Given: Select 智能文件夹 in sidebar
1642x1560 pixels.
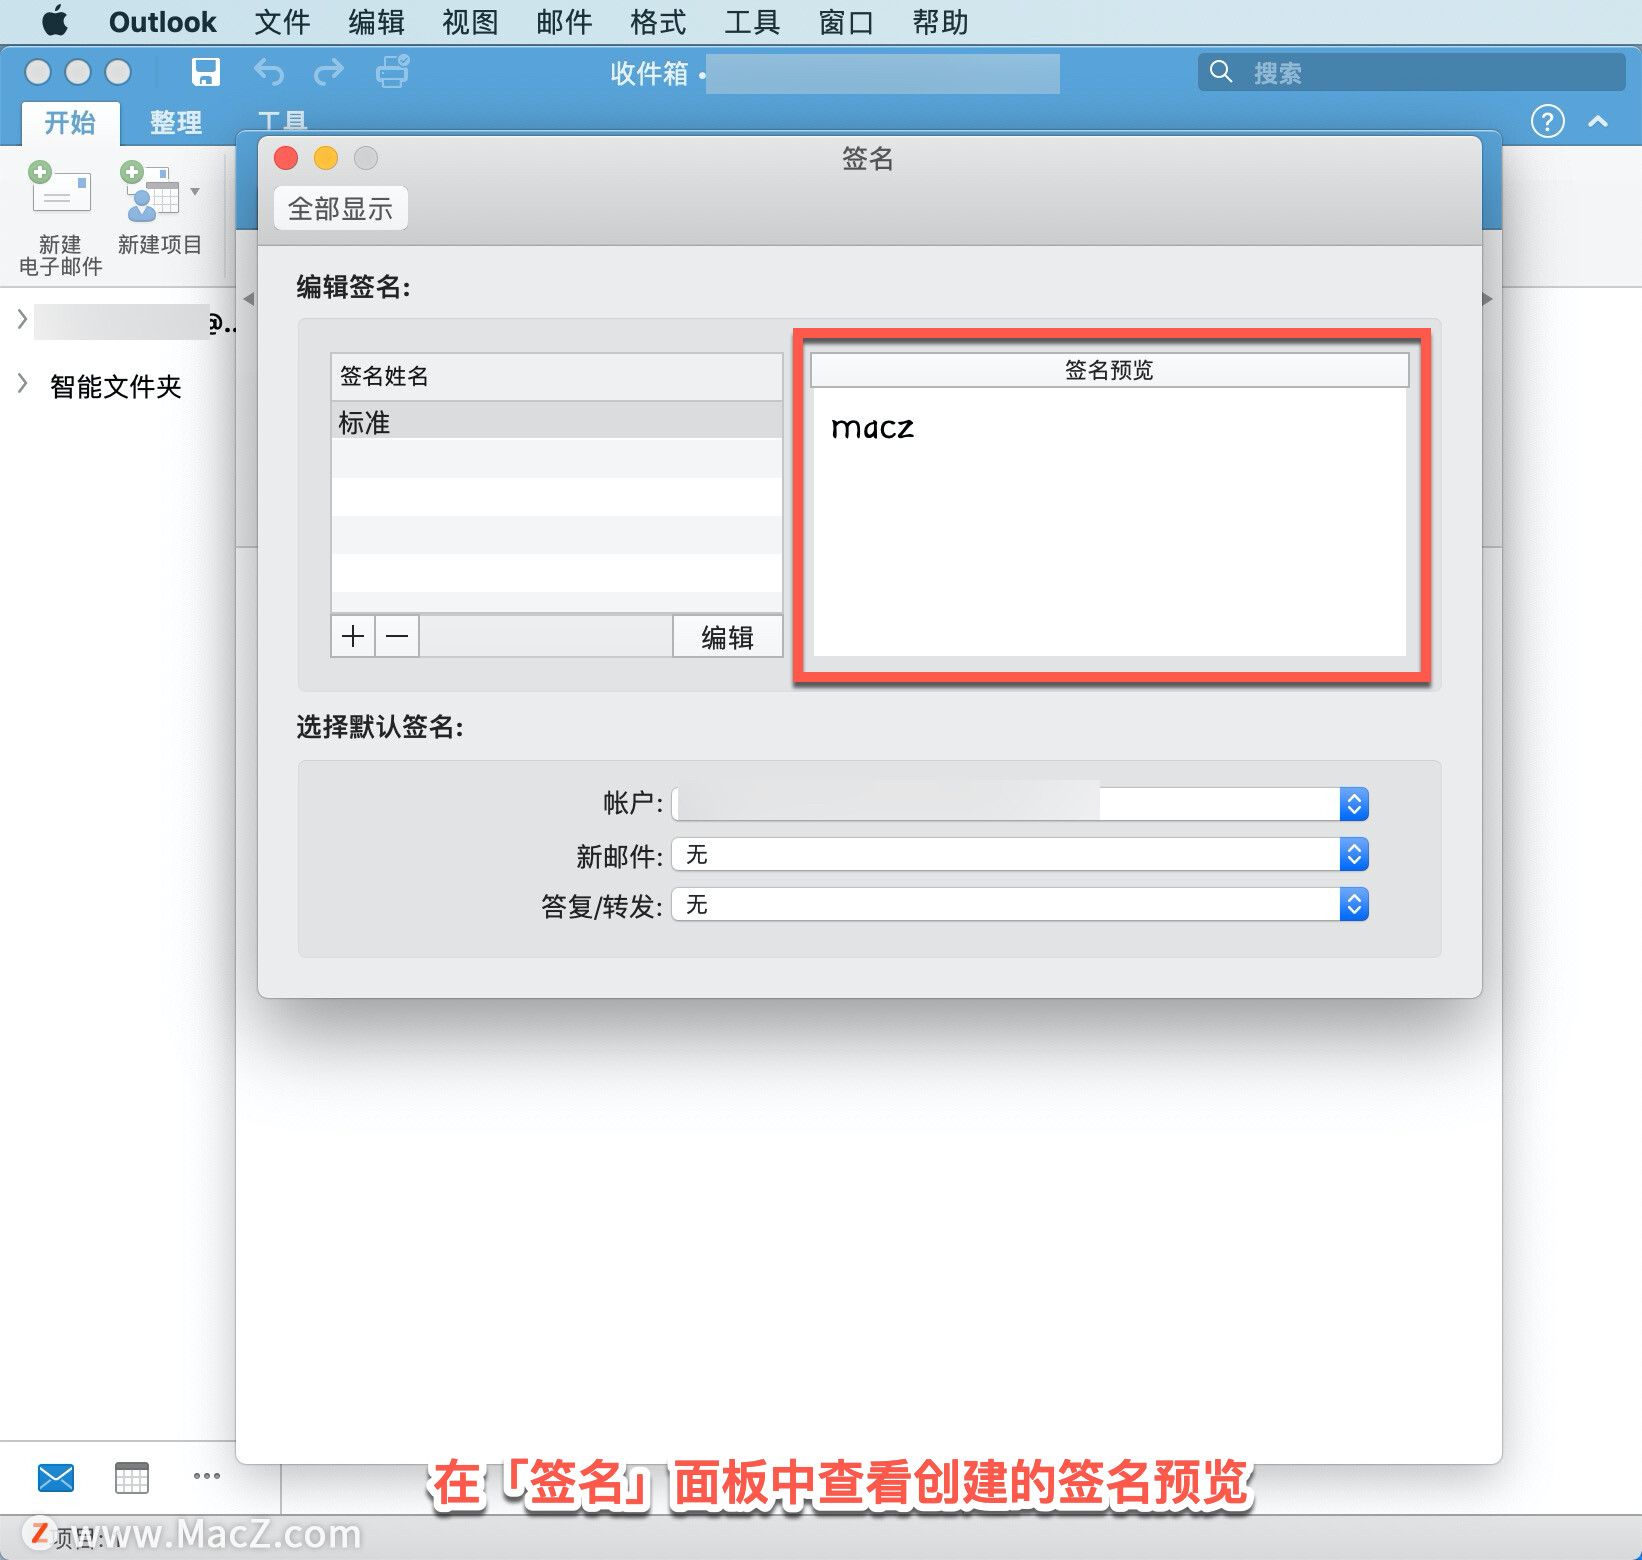Looking at the screenshot, I should 116,386.
